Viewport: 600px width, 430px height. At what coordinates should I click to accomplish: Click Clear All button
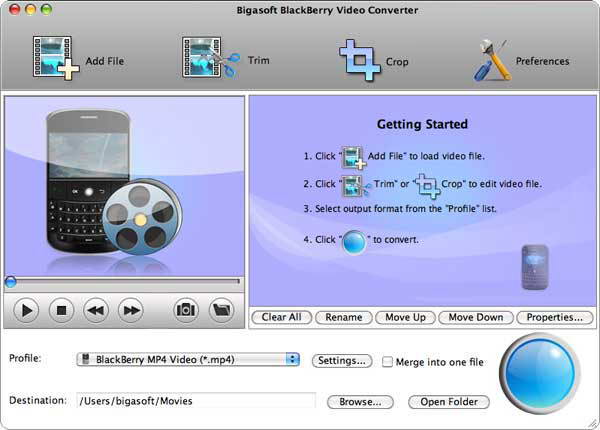pos(282,317)
